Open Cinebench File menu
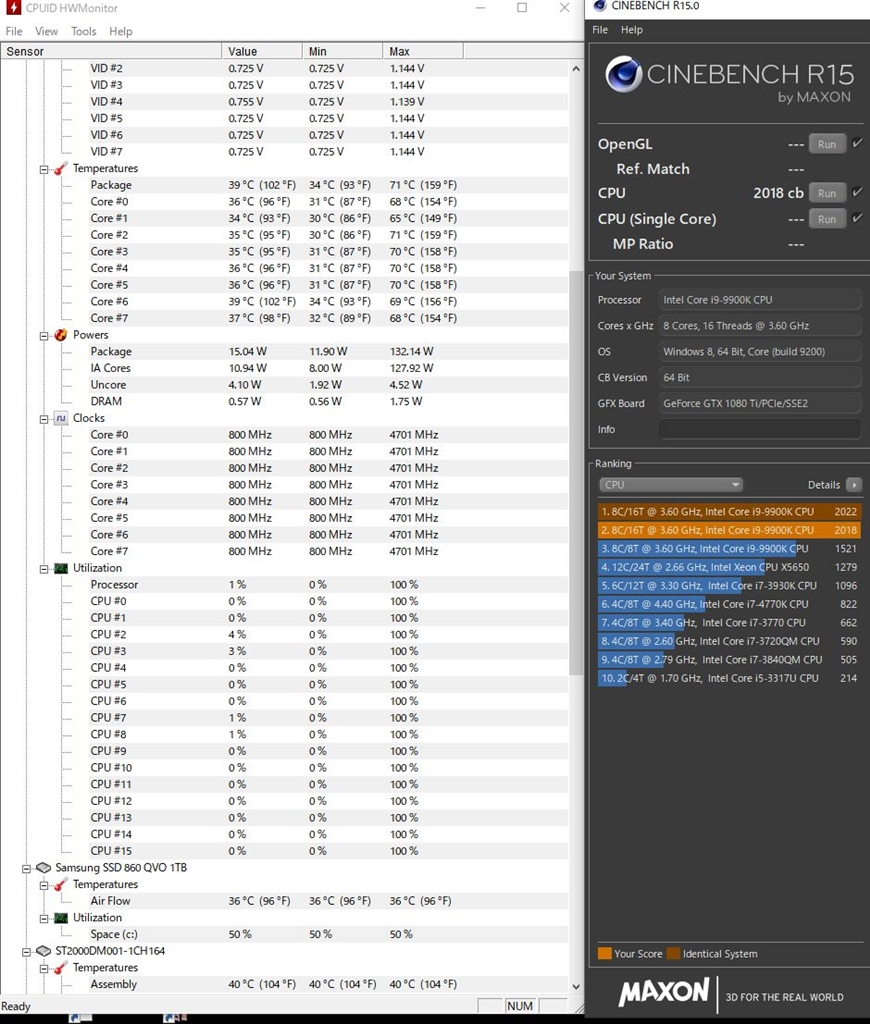Image resolution: width=870 pixels, height=1024 pixels. 600,29
